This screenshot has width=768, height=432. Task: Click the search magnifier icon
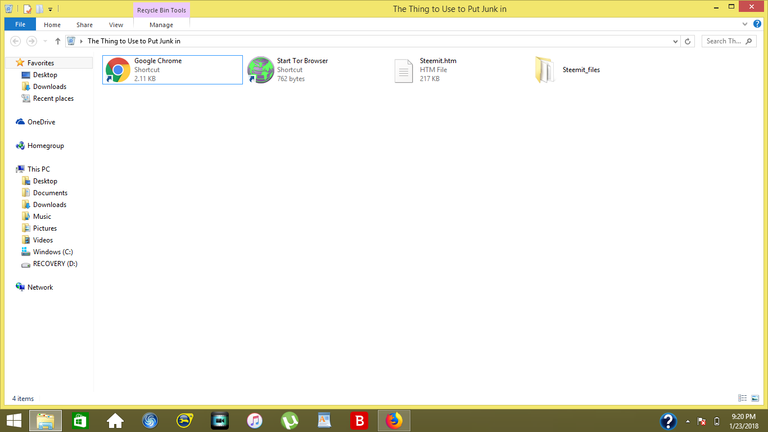click(x=749, y=41)
